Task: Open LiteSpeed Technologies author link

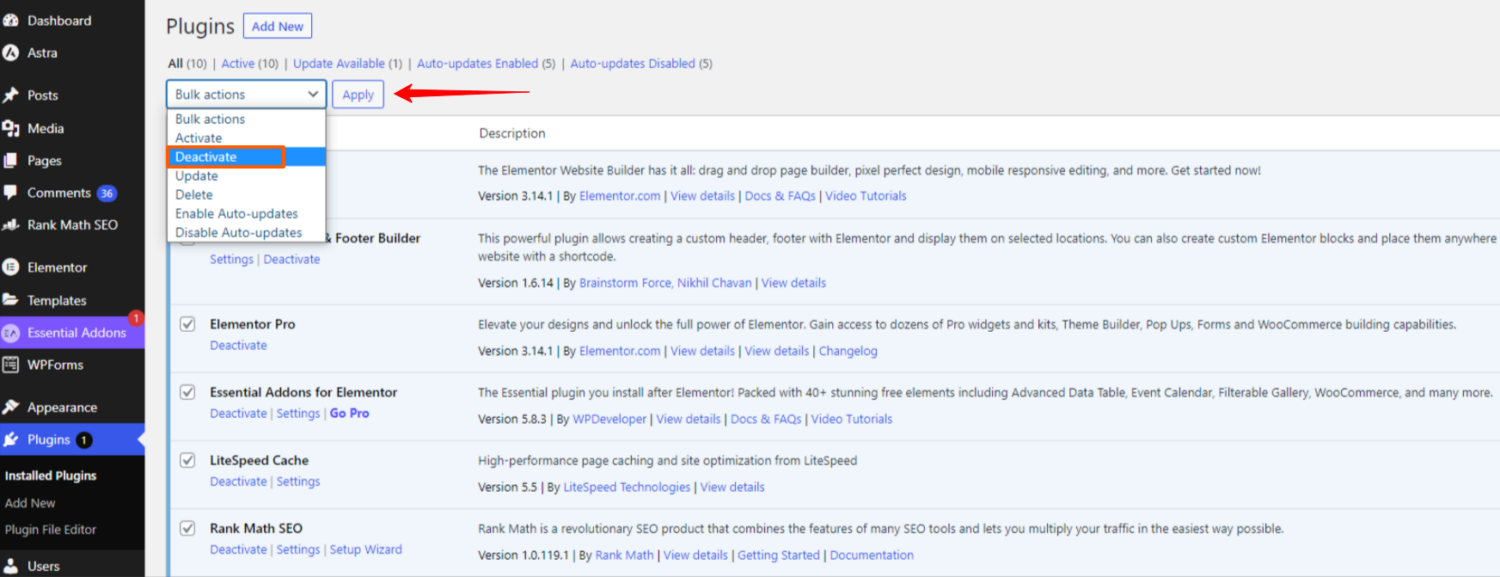Action: (x=627, y=487)
